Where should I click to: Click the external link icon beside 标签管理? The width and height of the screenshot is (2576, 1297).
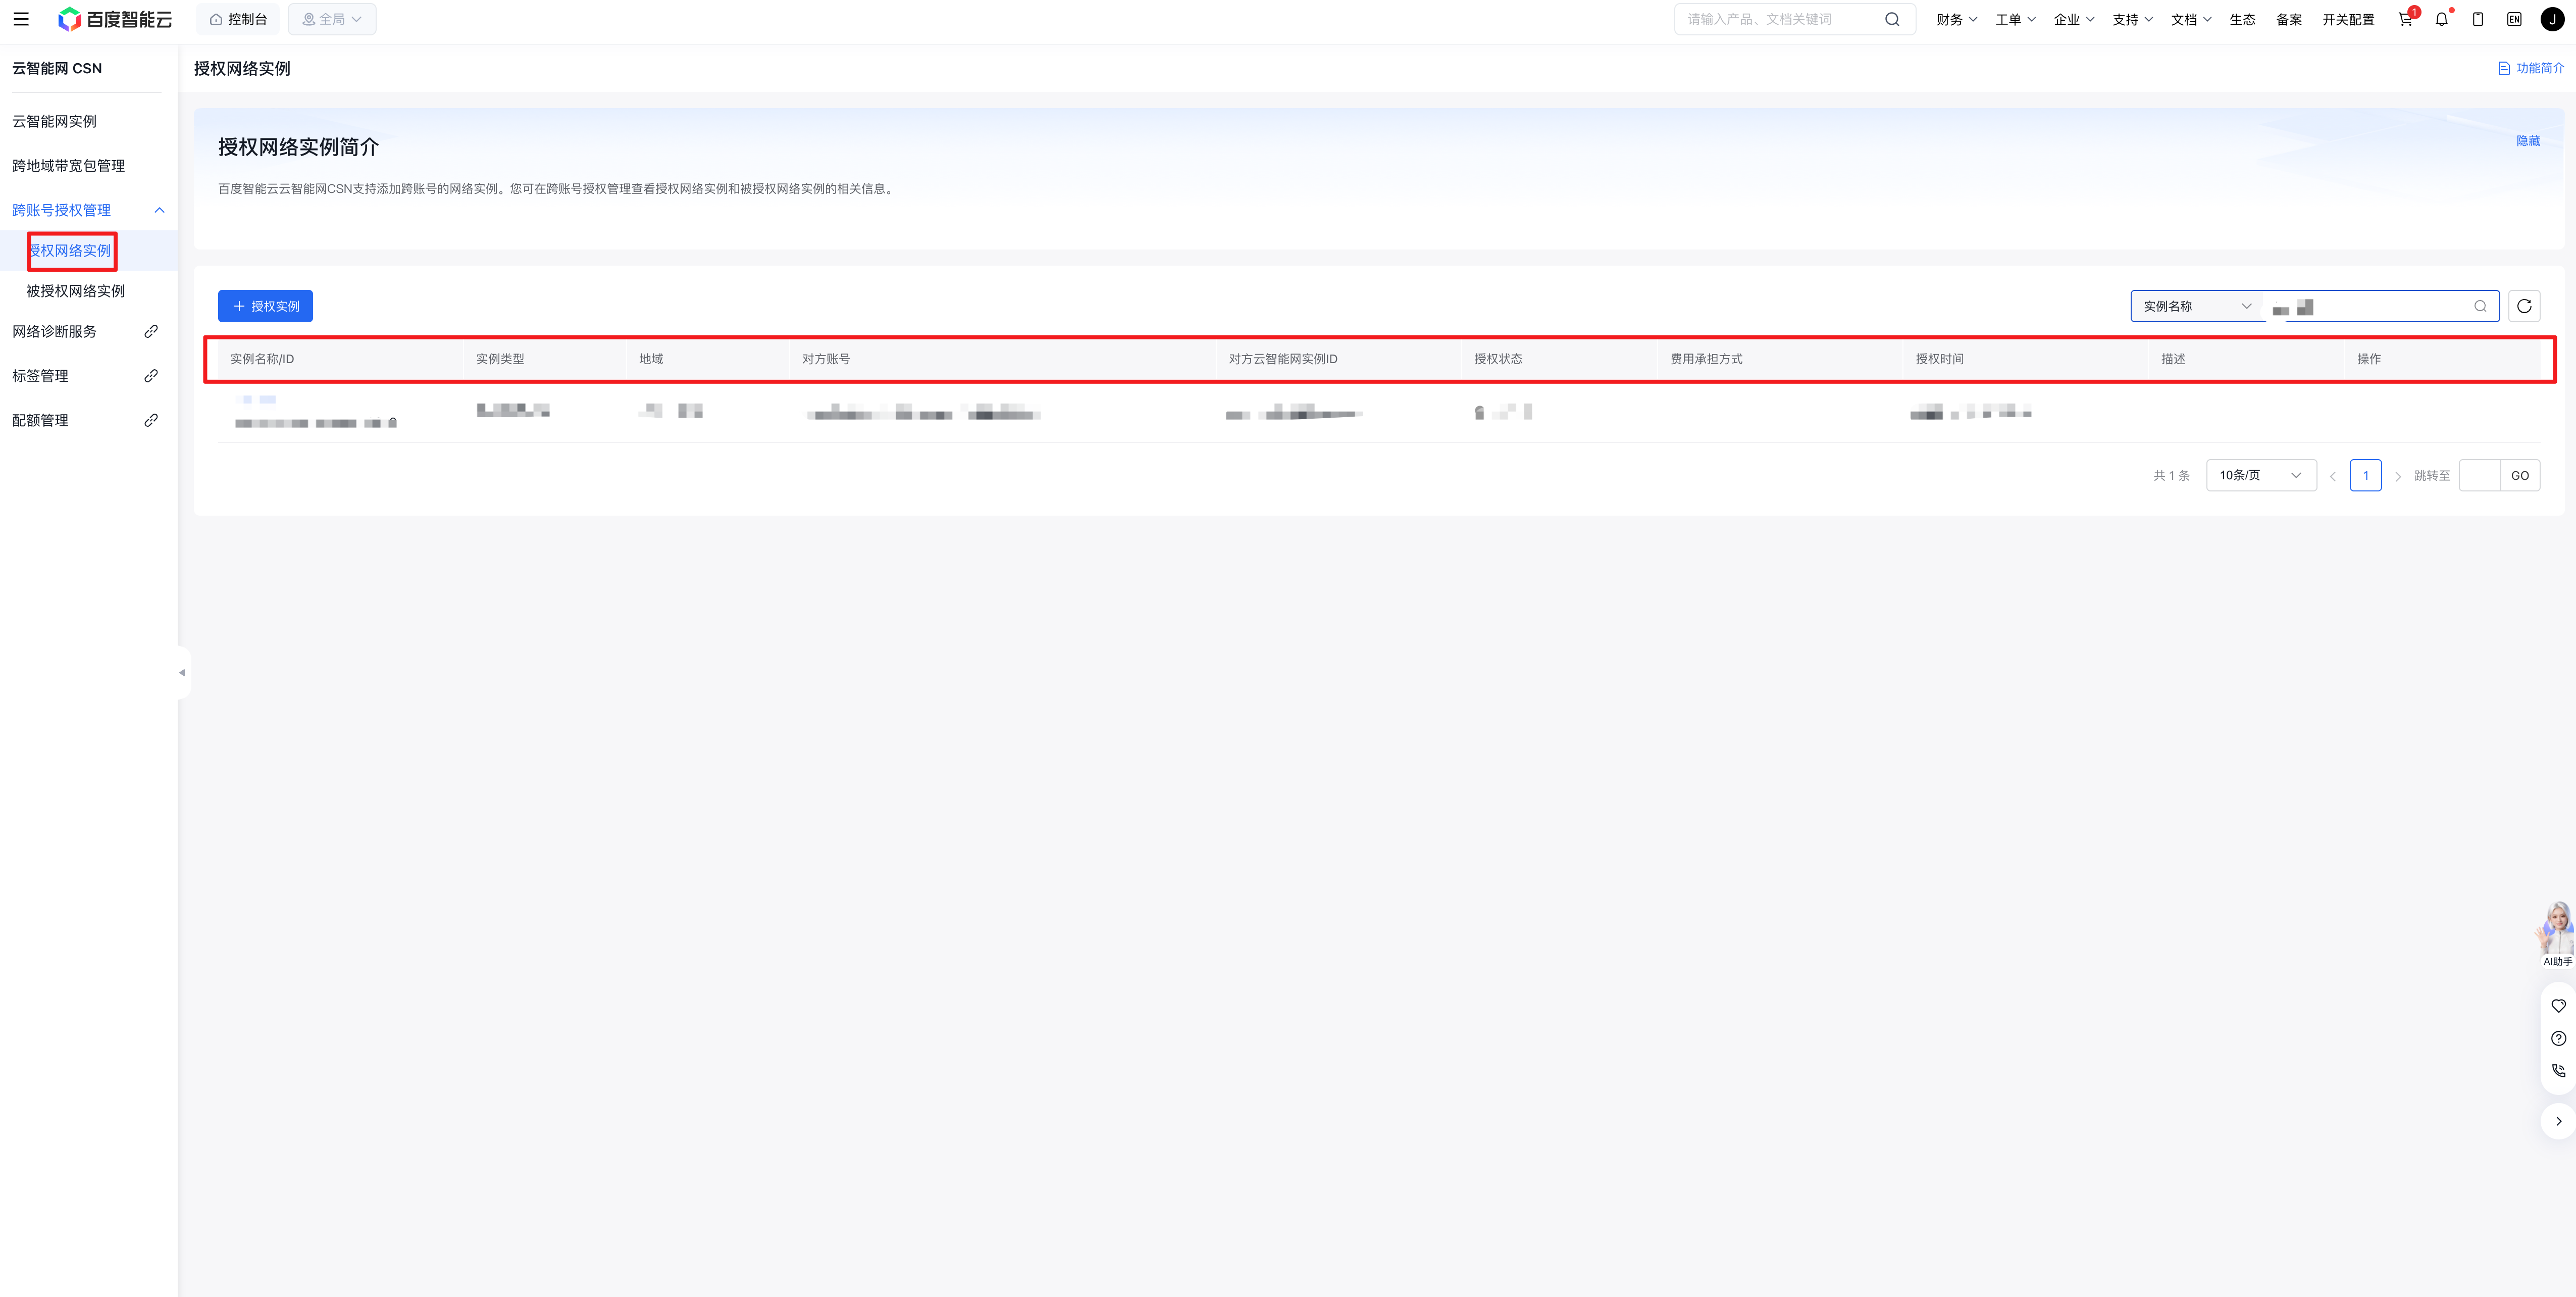coord(151,376)
